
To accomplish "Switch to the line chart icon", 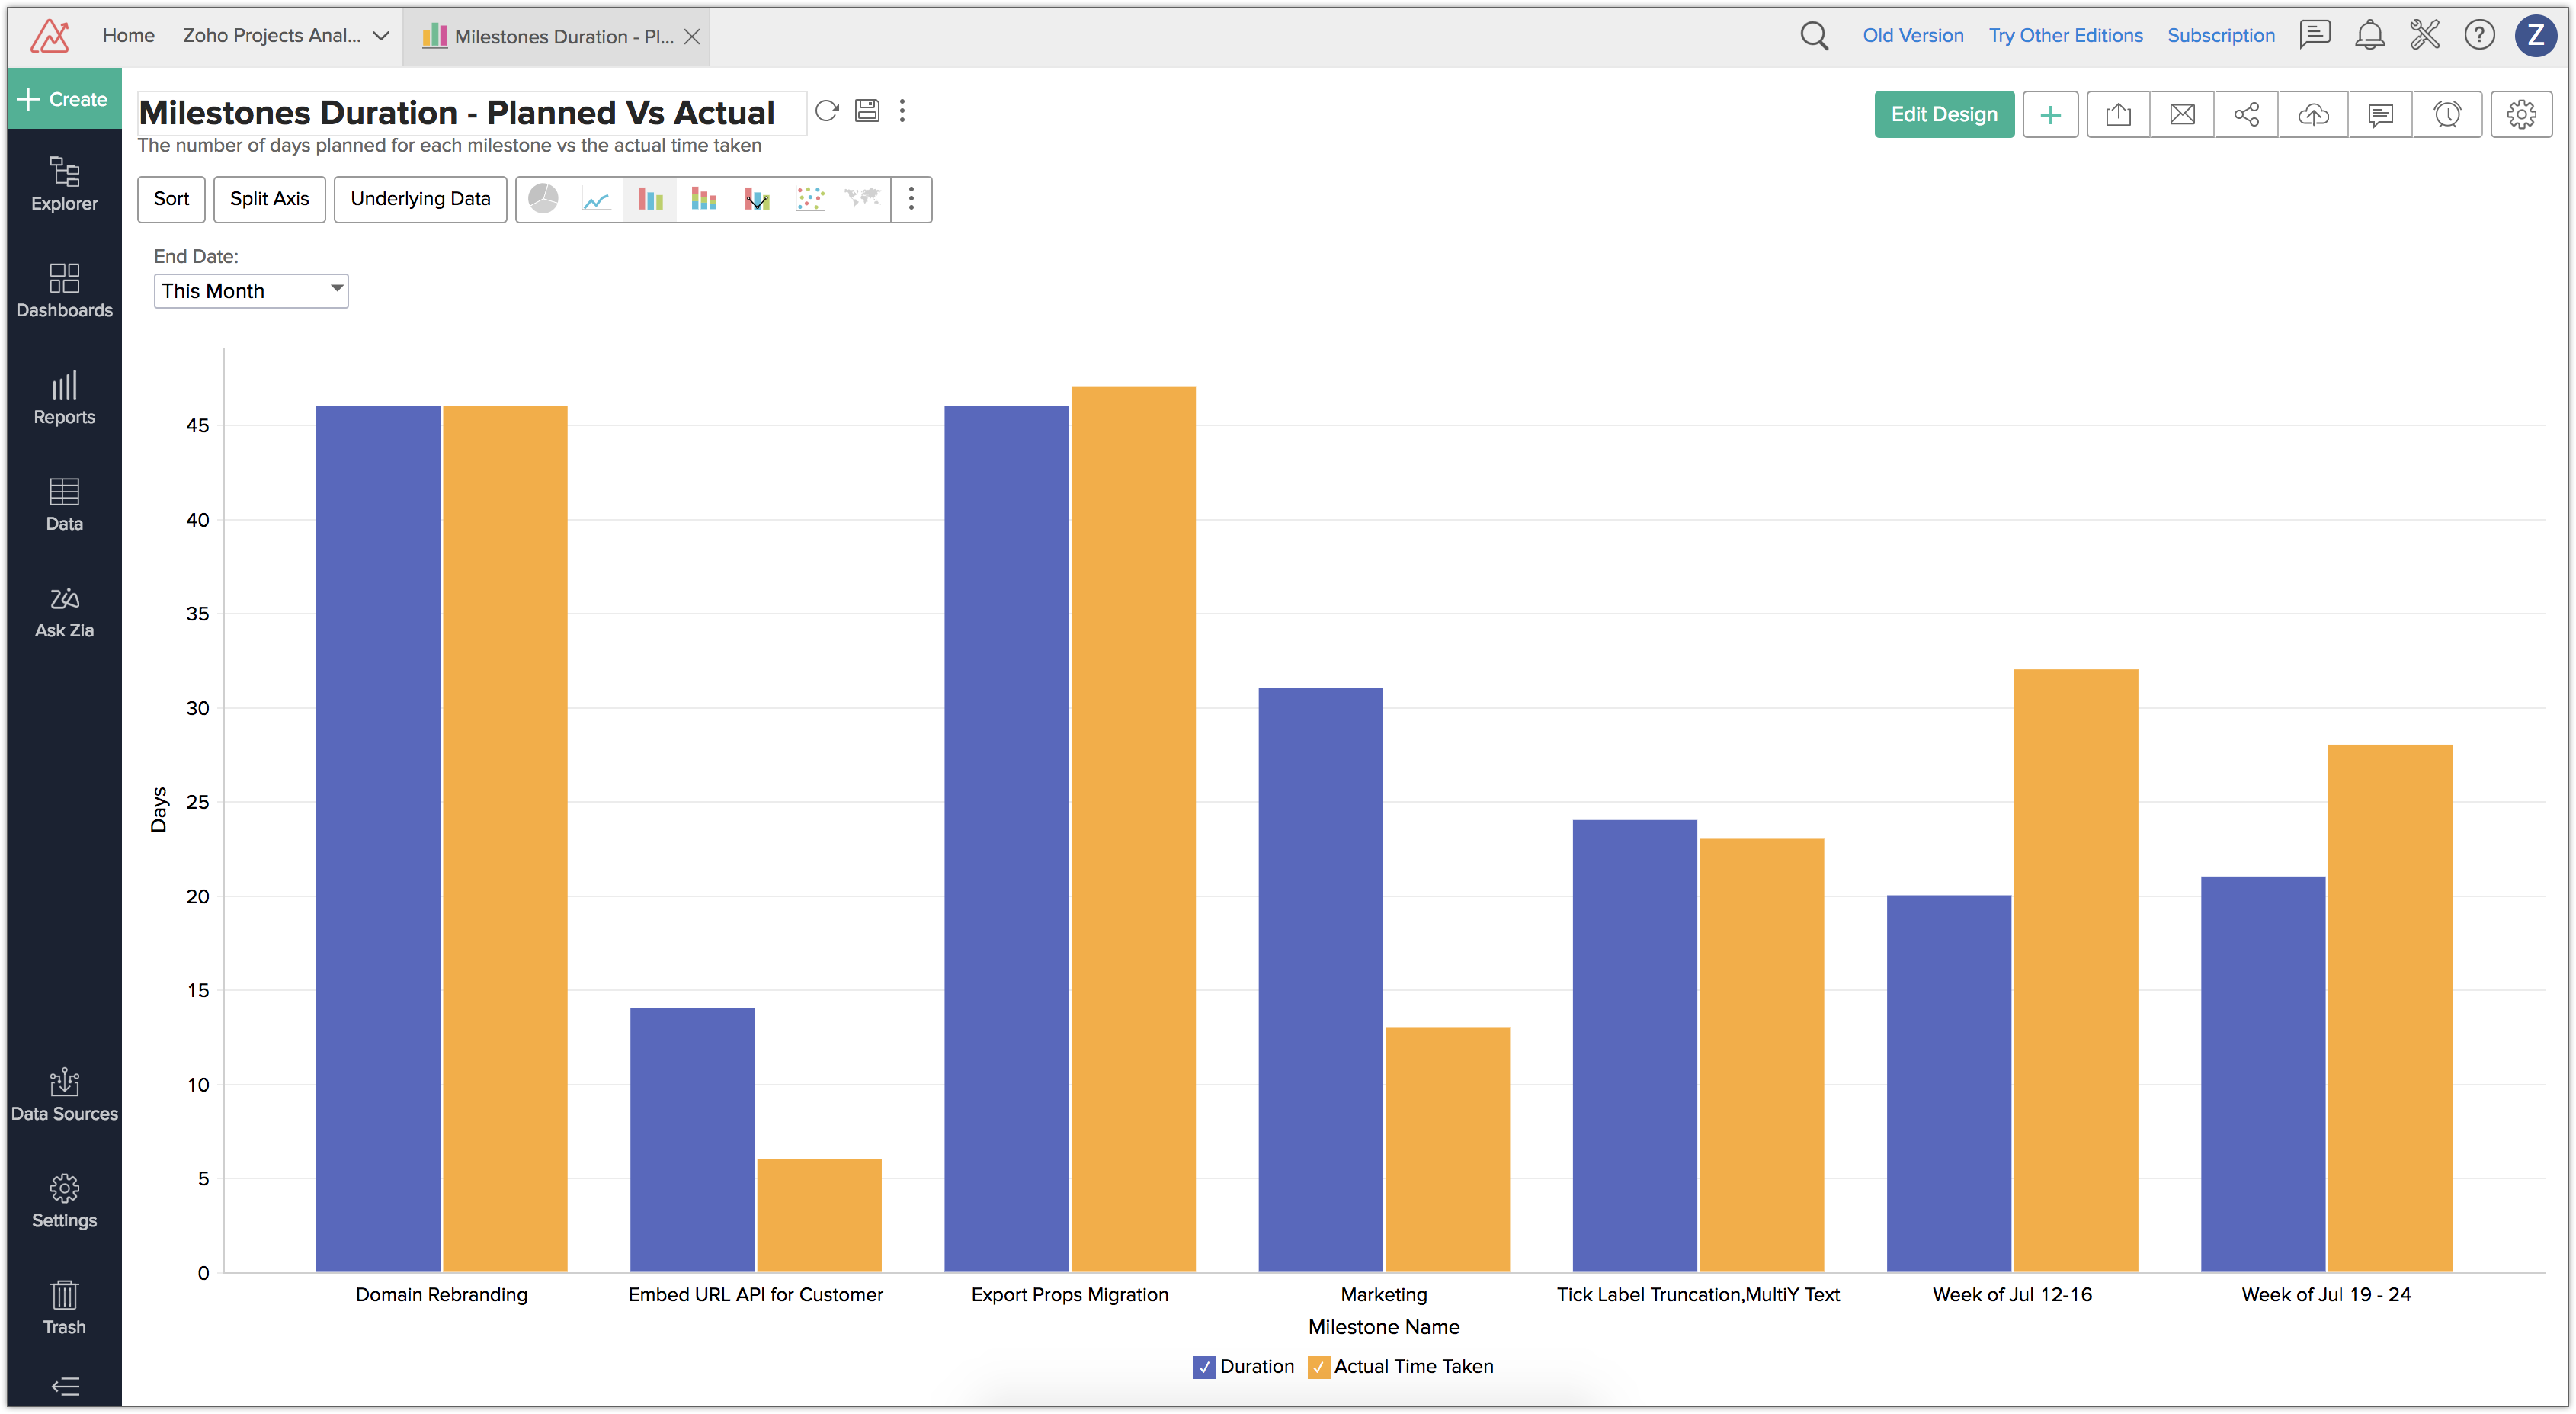I will pyautogui.click(x=596, y=199).
